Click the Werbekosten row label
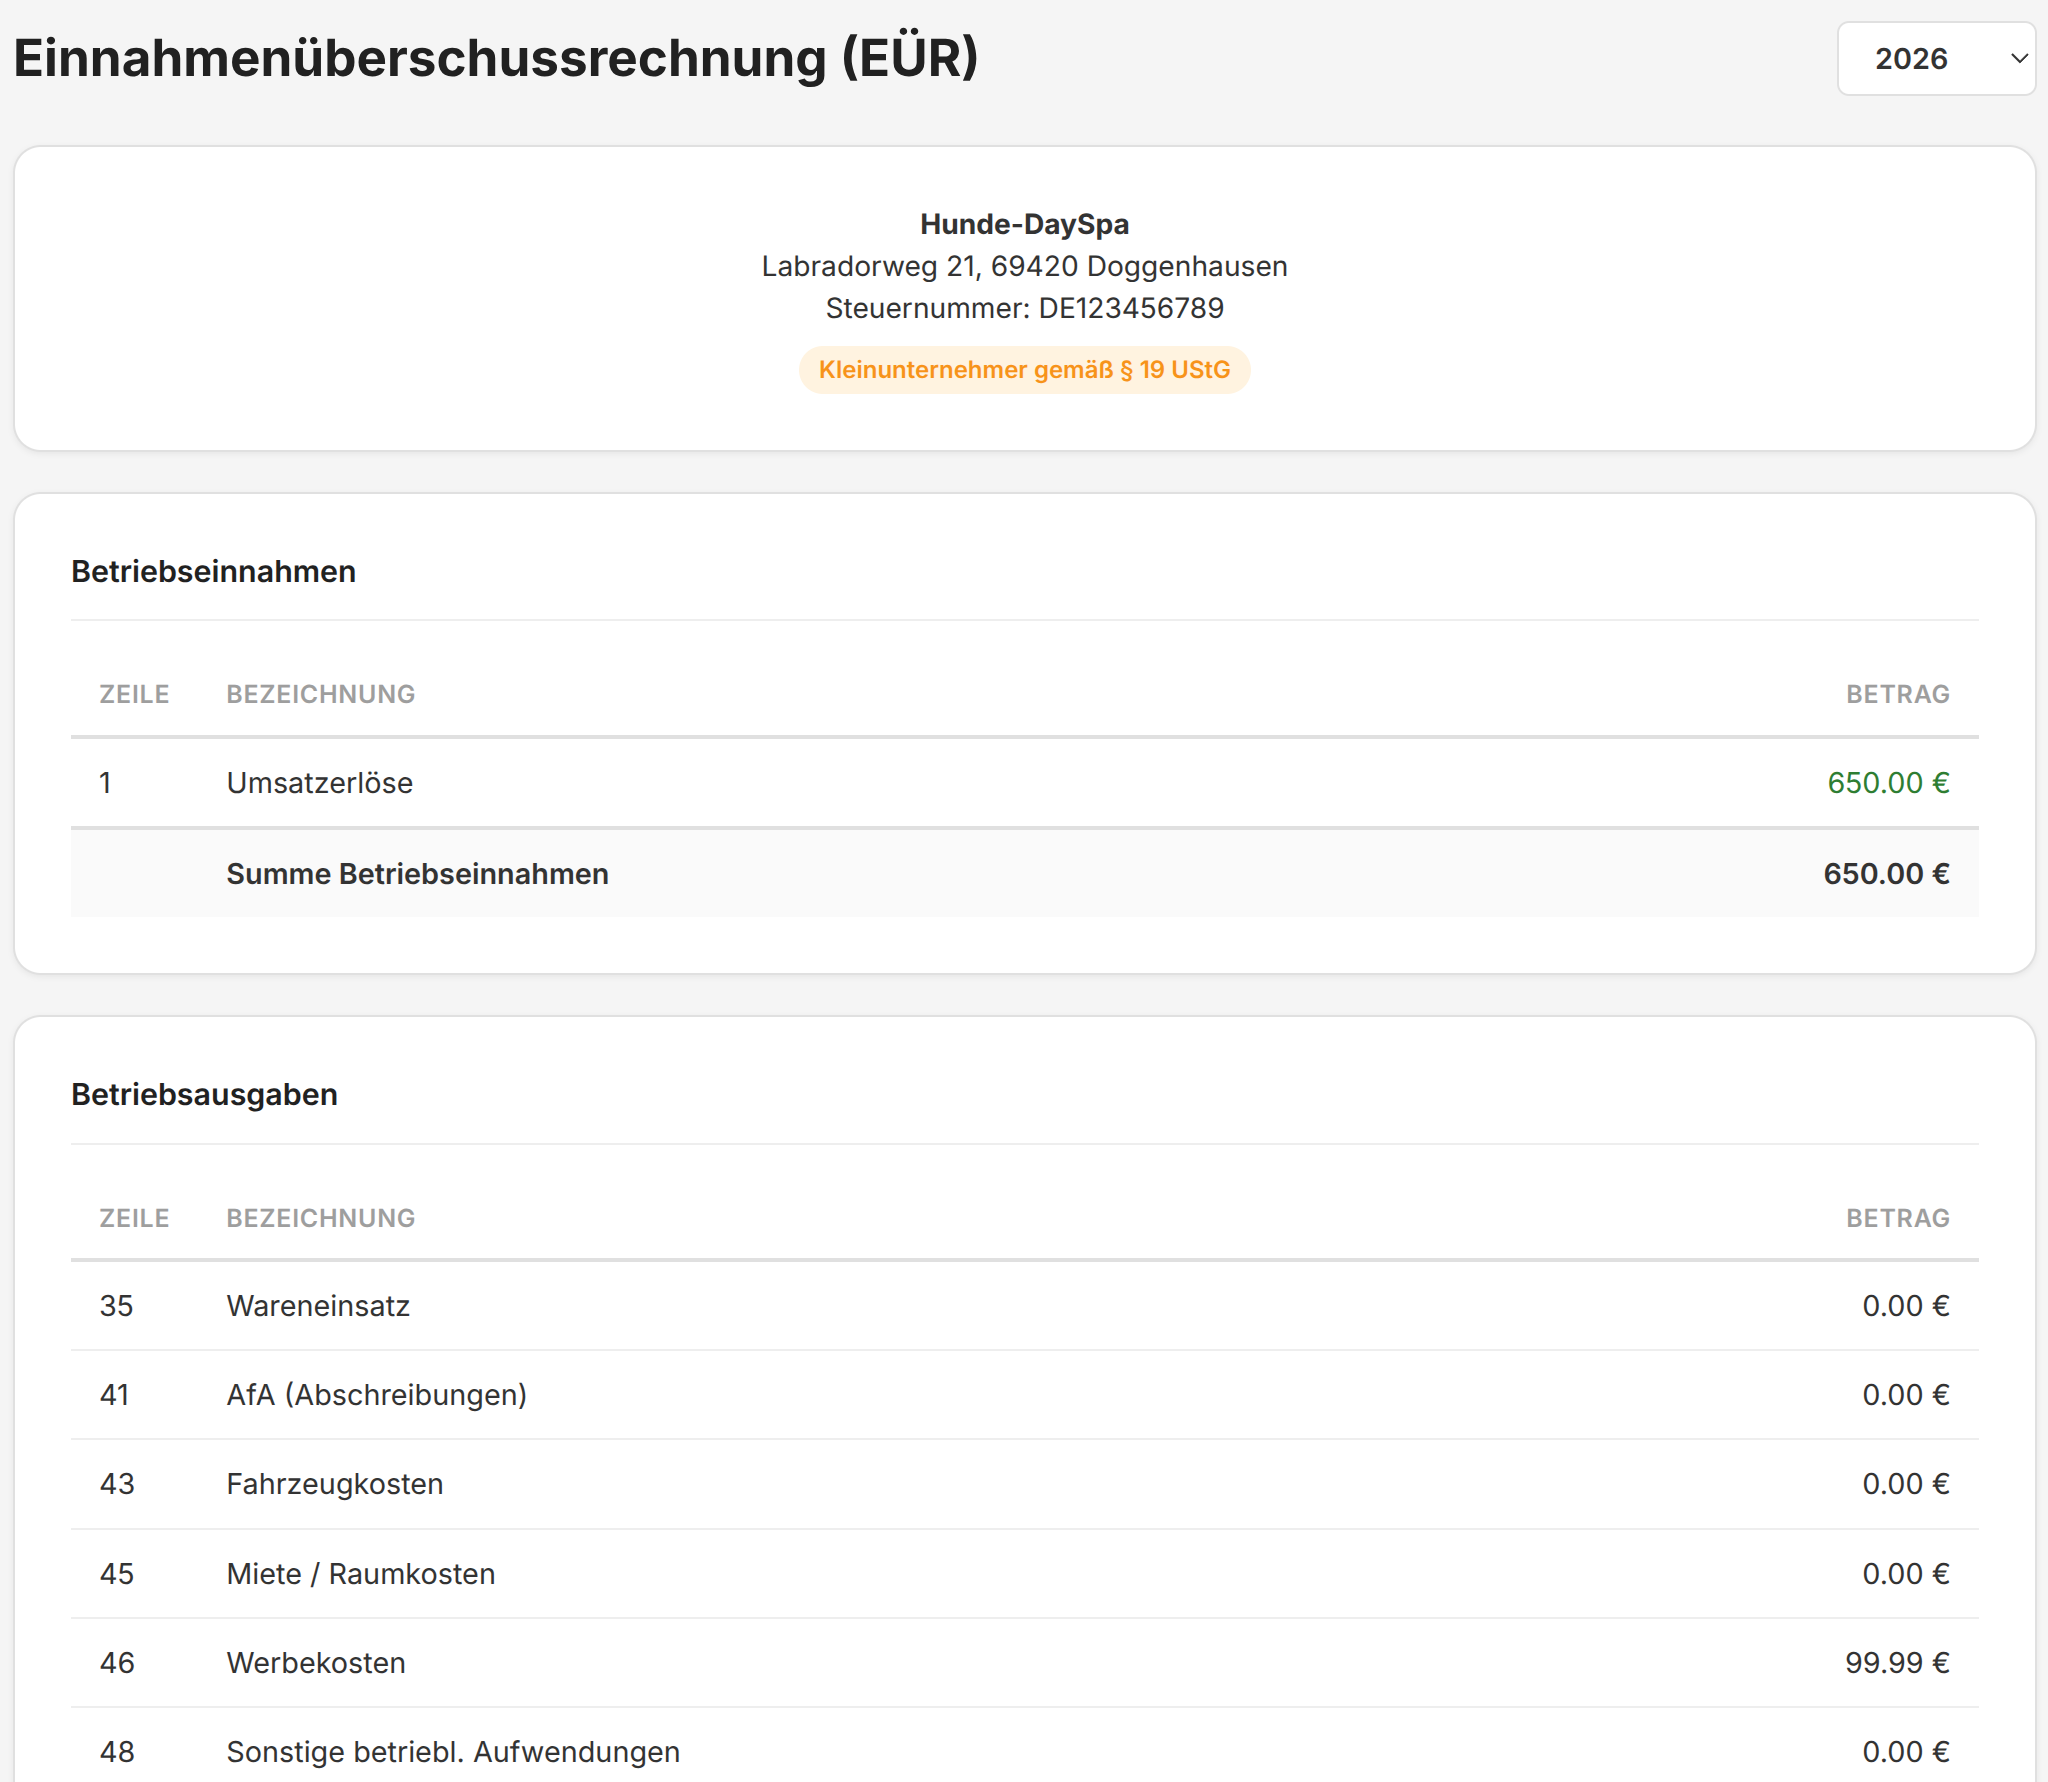 tap(316, 1663)
